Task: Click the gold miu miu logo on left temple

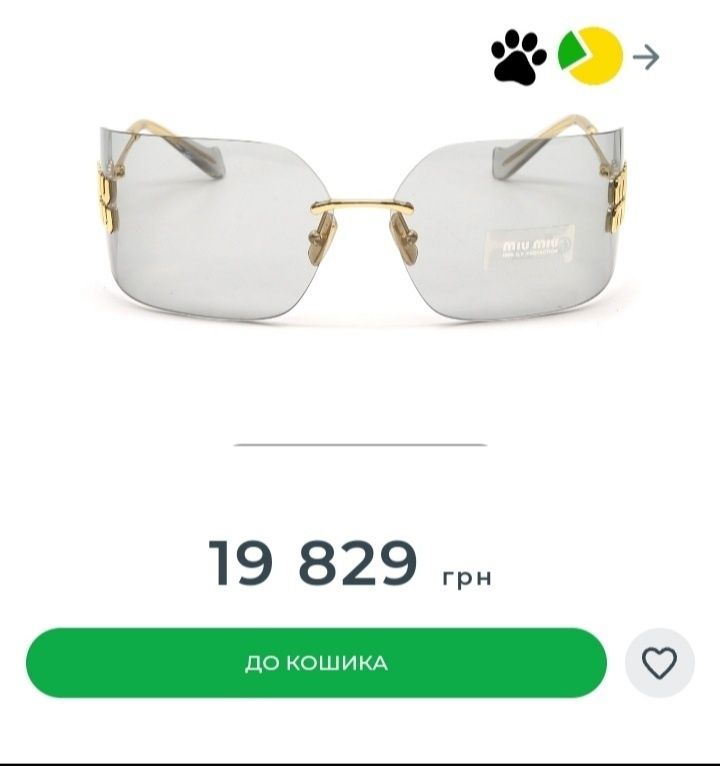Action: (x=106, y=202)
